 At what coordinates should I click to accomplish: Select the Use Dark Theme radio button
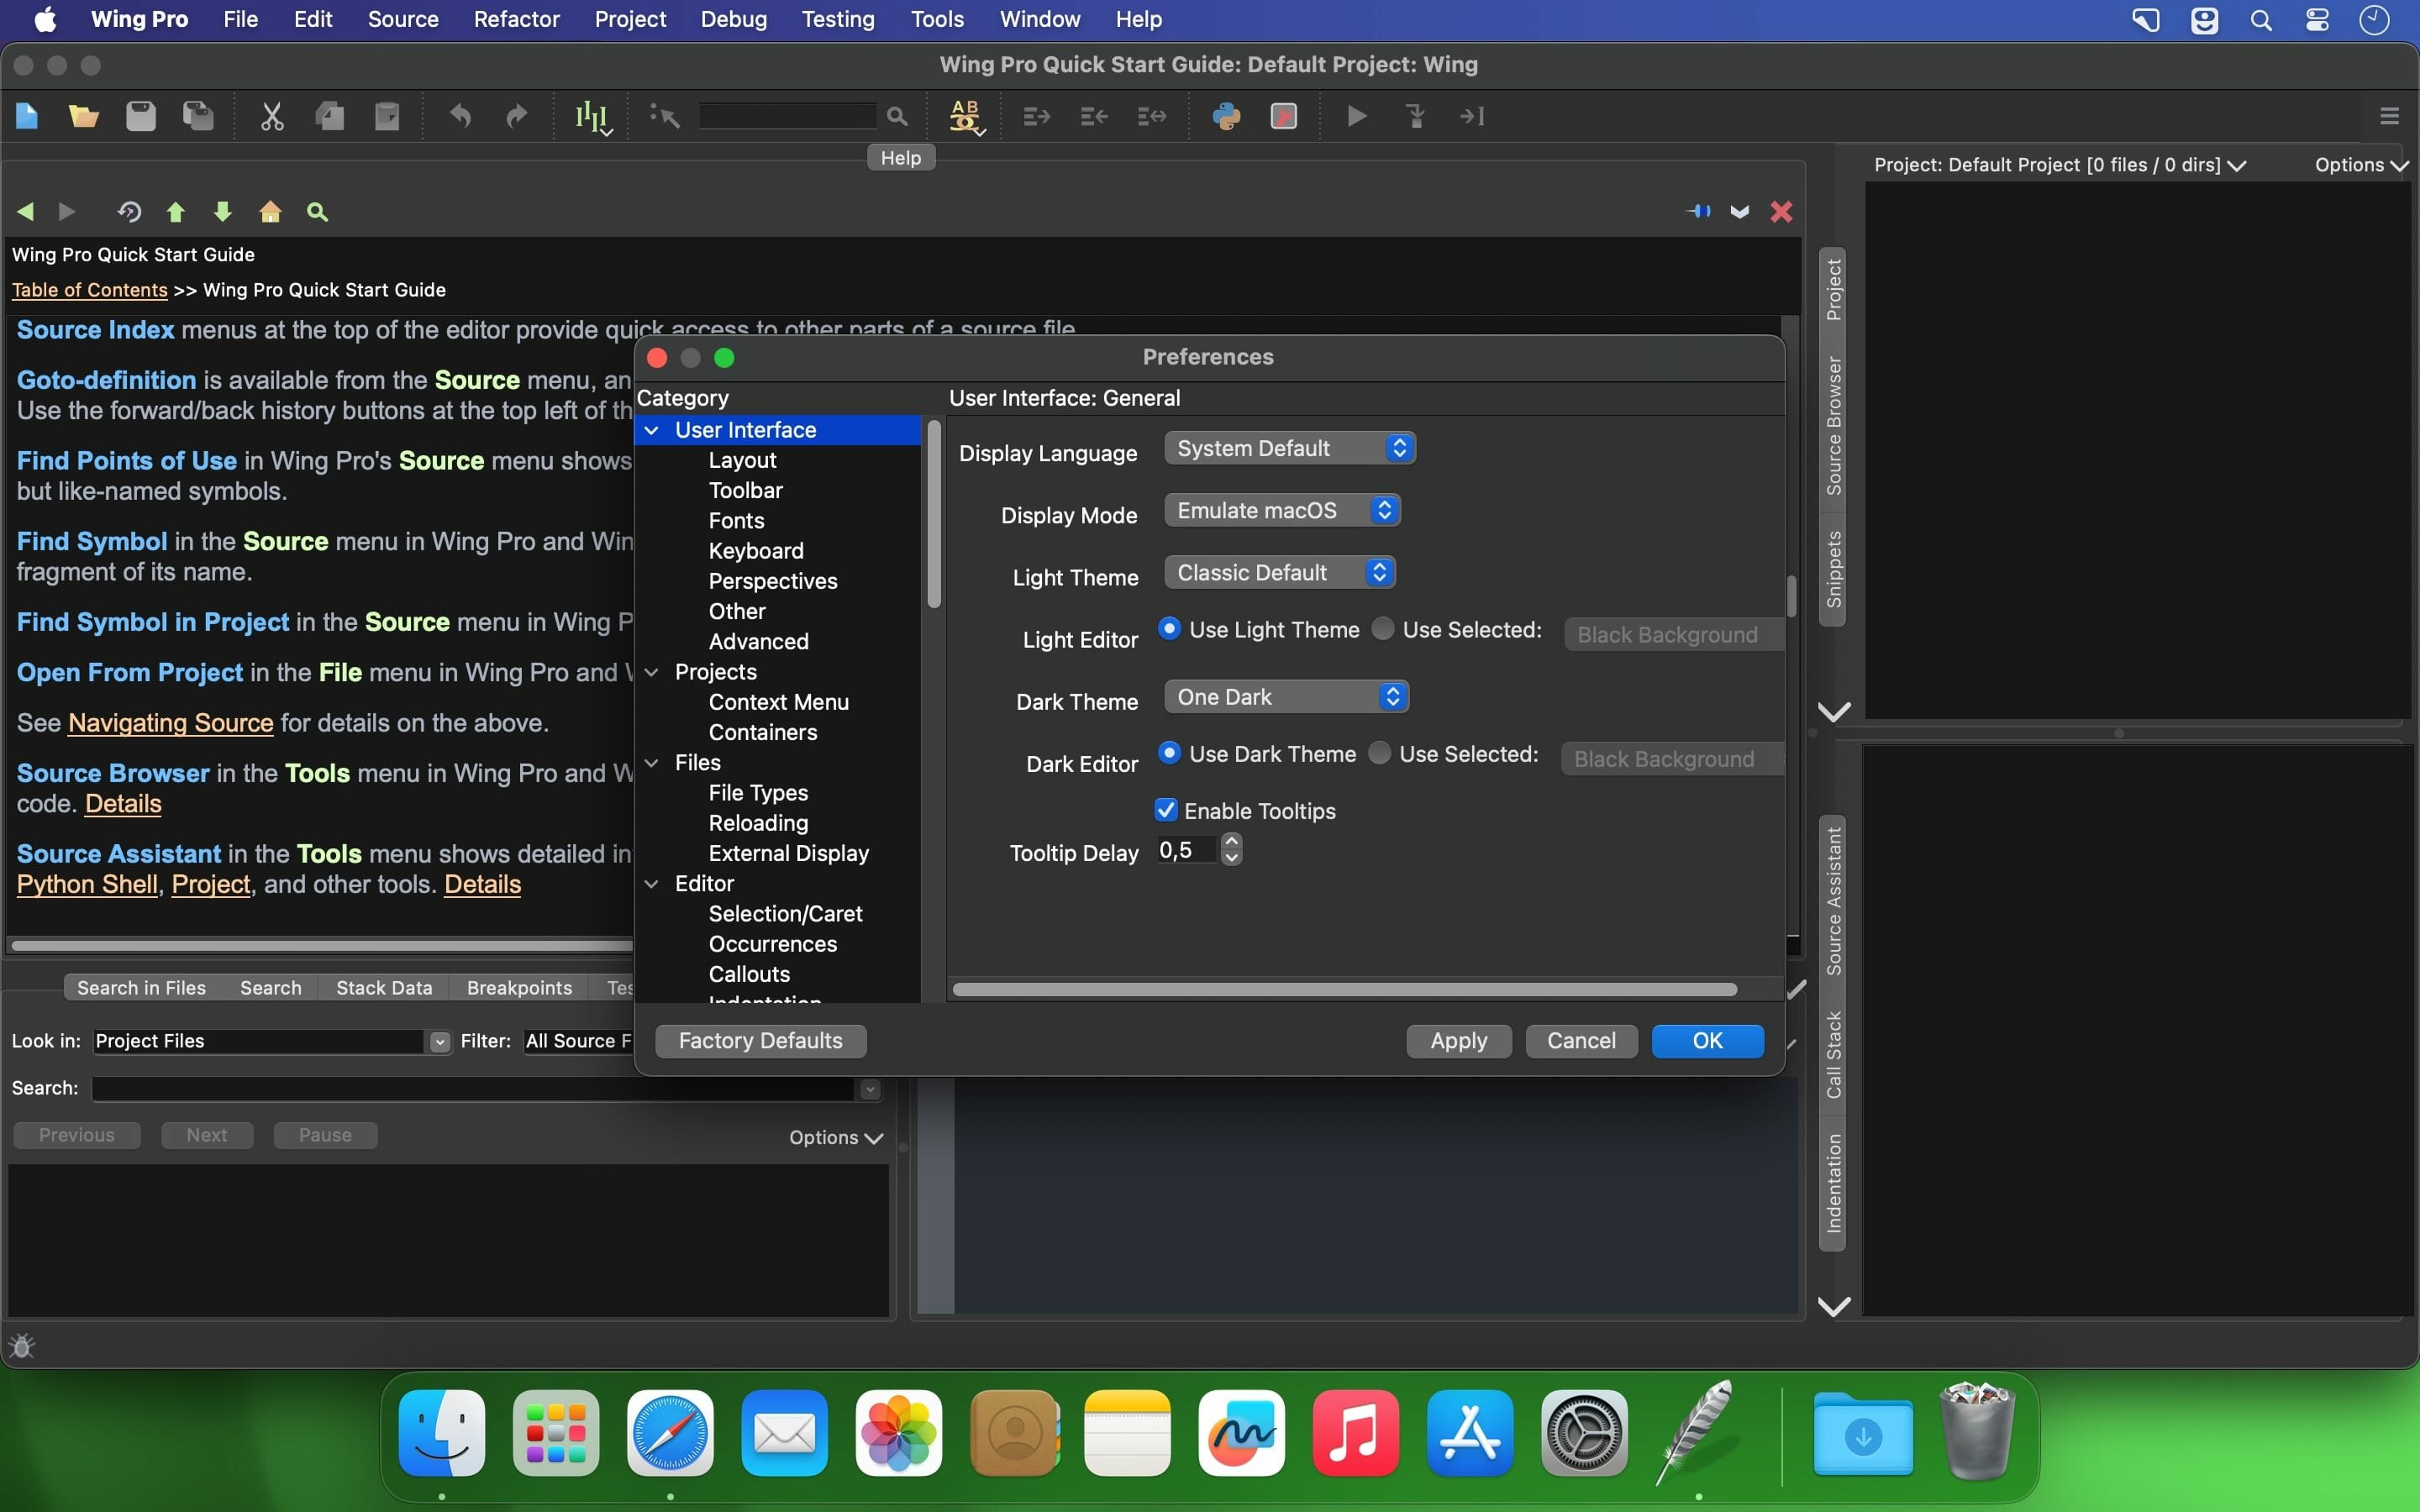tap(1168, 753)
